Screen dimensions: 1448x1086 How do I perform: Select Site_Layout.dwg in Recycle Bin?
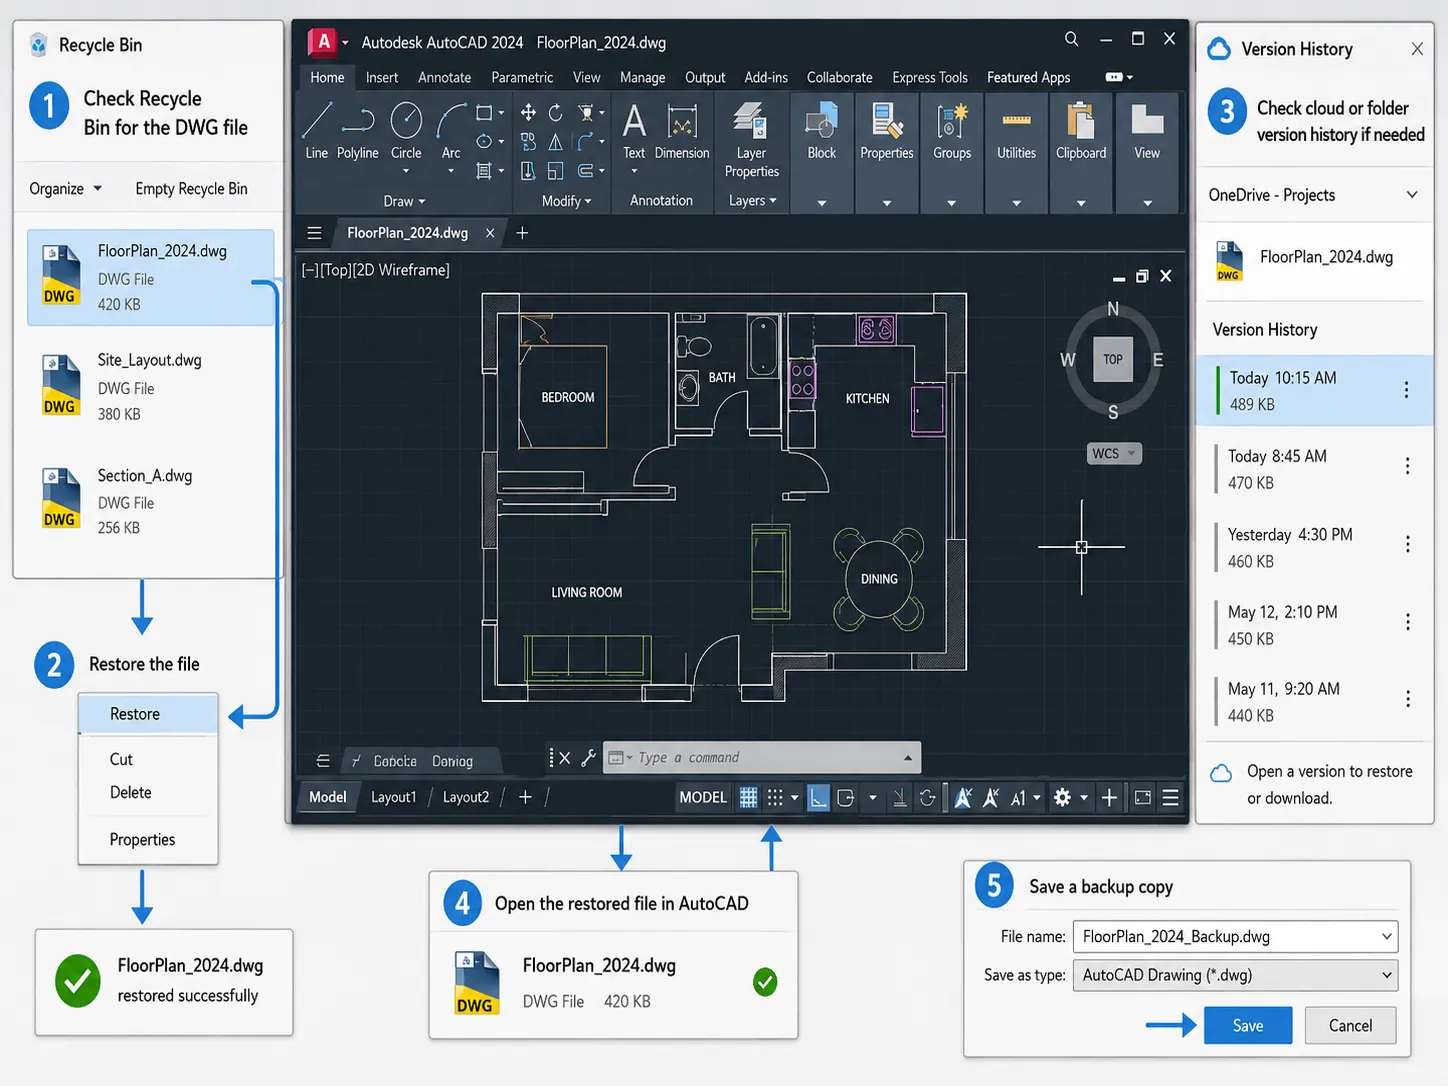[150, 387]
